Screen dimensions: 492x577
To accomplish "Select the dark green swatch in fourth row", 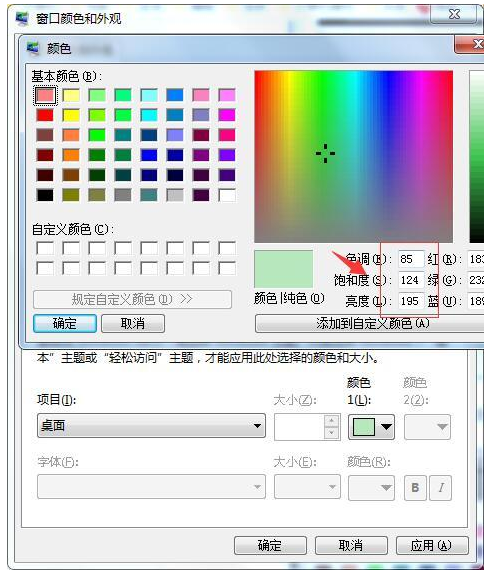I will coord(97,155).
